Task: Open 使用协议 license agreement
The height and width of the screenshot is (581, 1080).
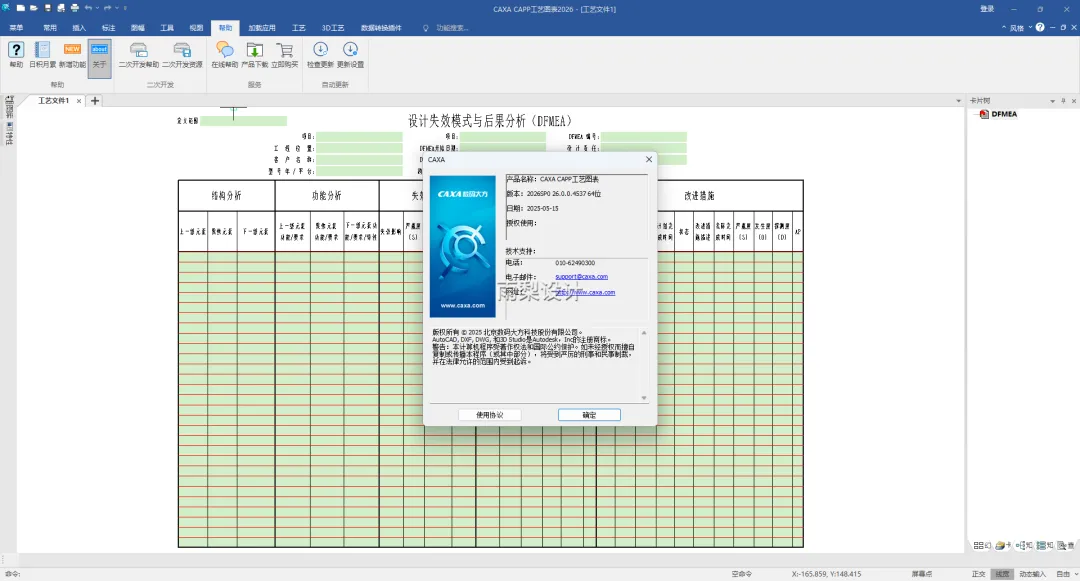Action: [x=490, y=415]
